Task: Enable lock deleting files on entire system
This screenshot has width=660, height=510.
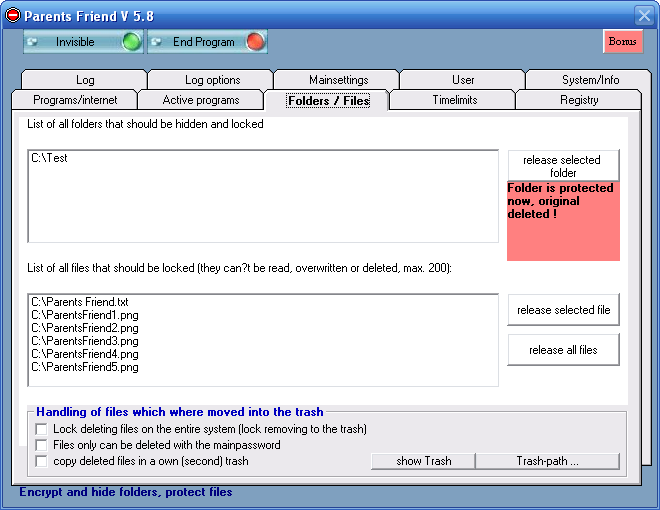Action: click(41, 429)
